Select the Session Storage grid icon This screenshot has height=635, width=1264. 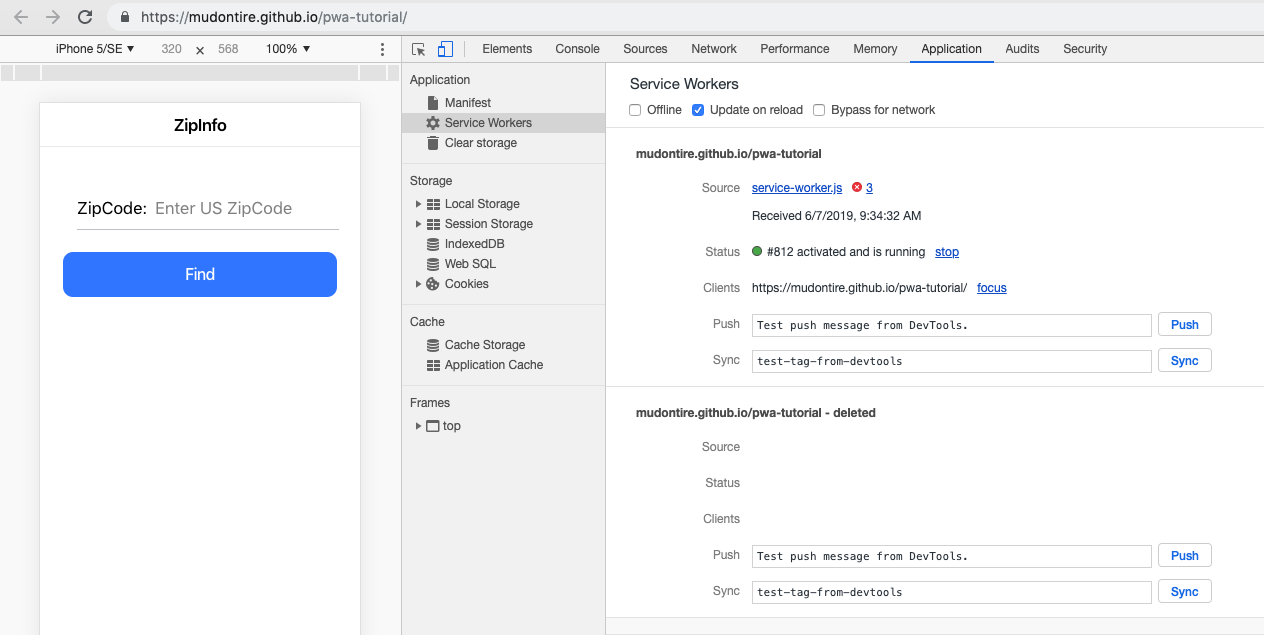coord(433,224)
